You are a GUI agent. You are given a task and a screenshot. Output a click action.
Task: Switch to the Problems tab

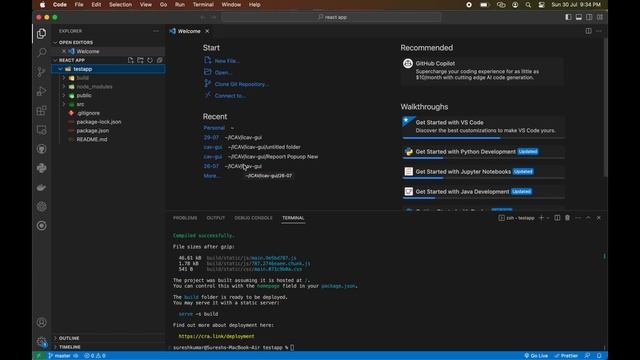click(185, 218)
